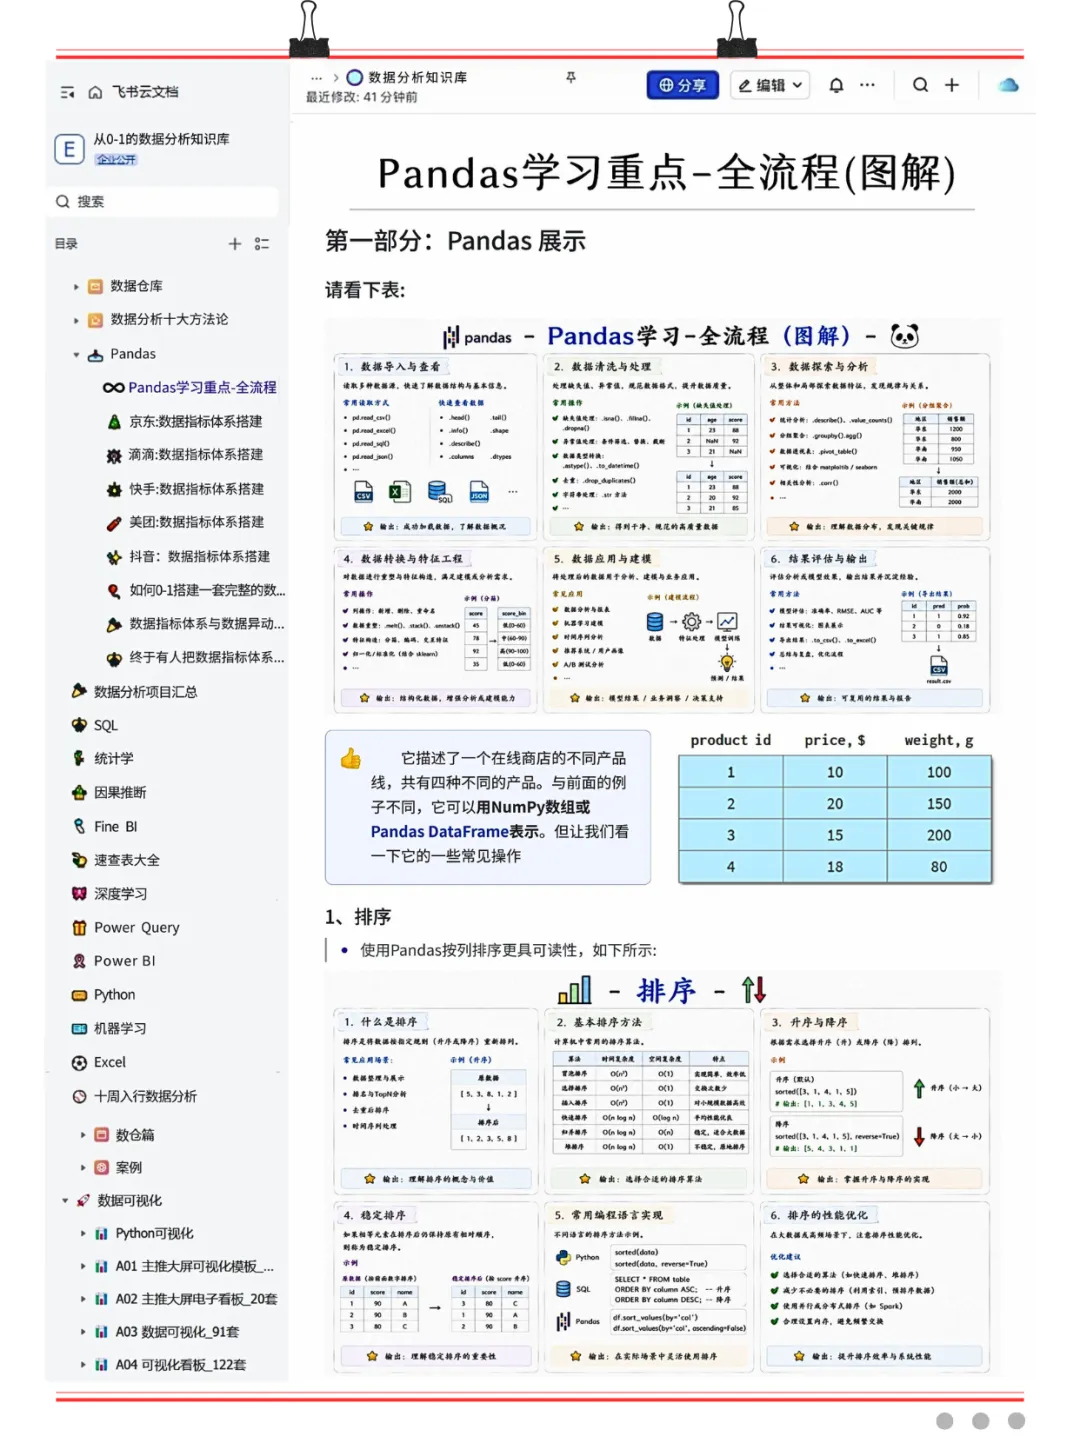
Task: Expand the 数据仓库 tree node
Action: [76, 287]
